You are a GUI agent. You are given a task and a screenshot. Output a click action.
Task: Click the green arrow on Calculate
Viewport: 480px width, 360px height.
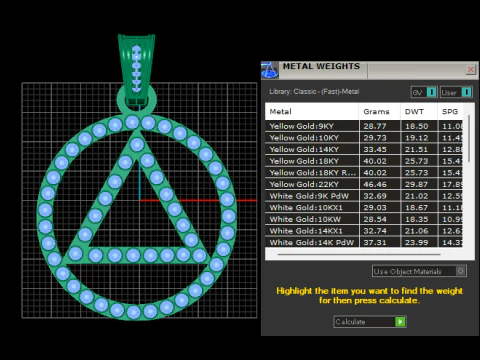pos(400,322)
